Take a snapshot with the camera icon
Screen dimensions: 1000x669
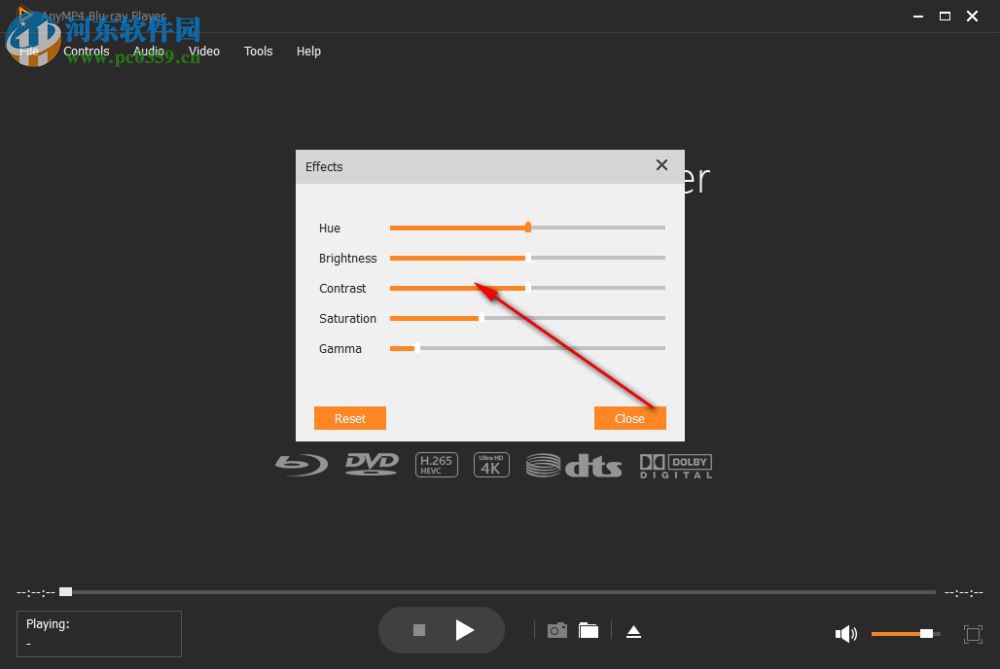pos(557,631)
